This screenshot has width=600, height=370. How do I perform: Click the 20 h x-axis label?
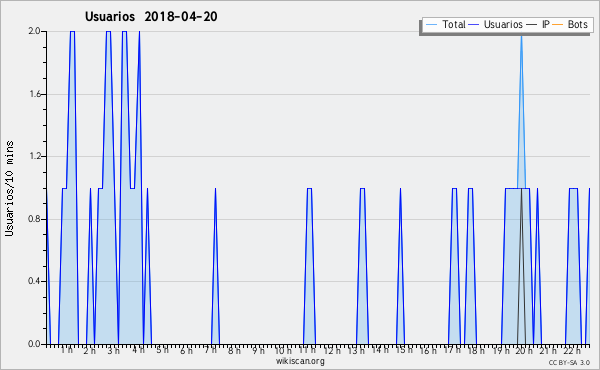tap(524, 350)
